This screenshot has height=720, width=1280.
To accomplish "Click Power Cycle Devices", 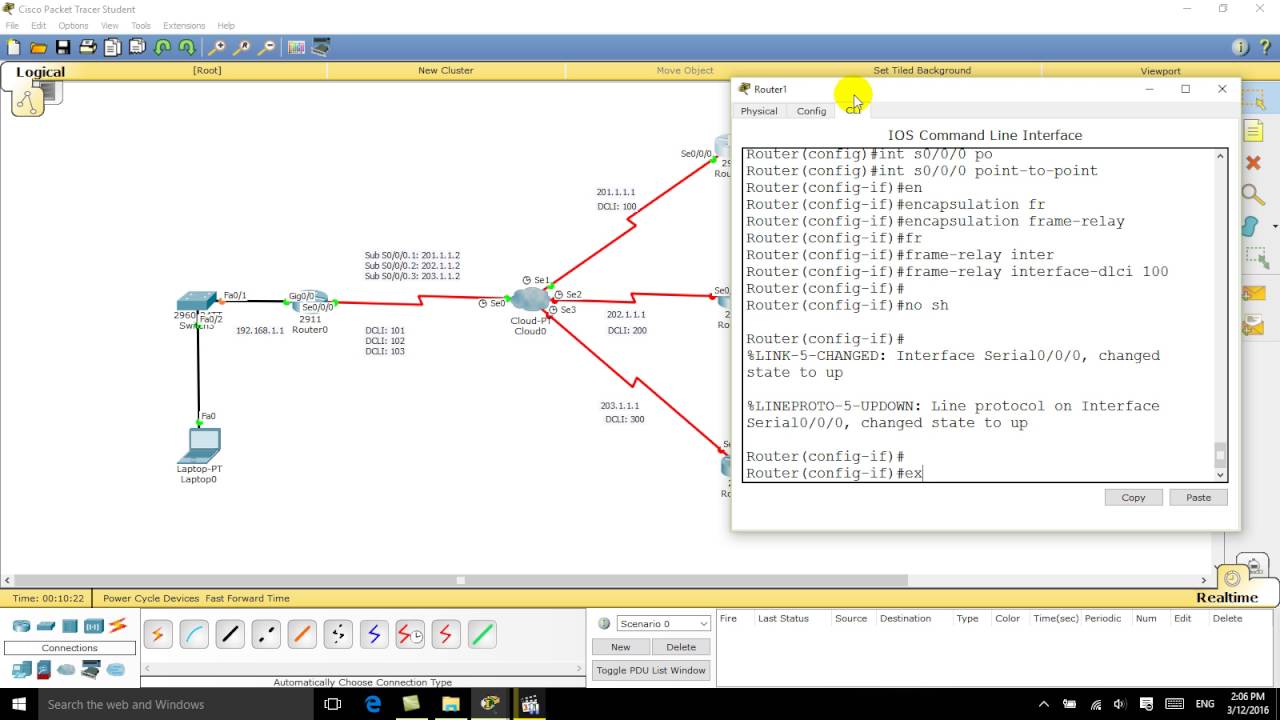I will (151, 598).
